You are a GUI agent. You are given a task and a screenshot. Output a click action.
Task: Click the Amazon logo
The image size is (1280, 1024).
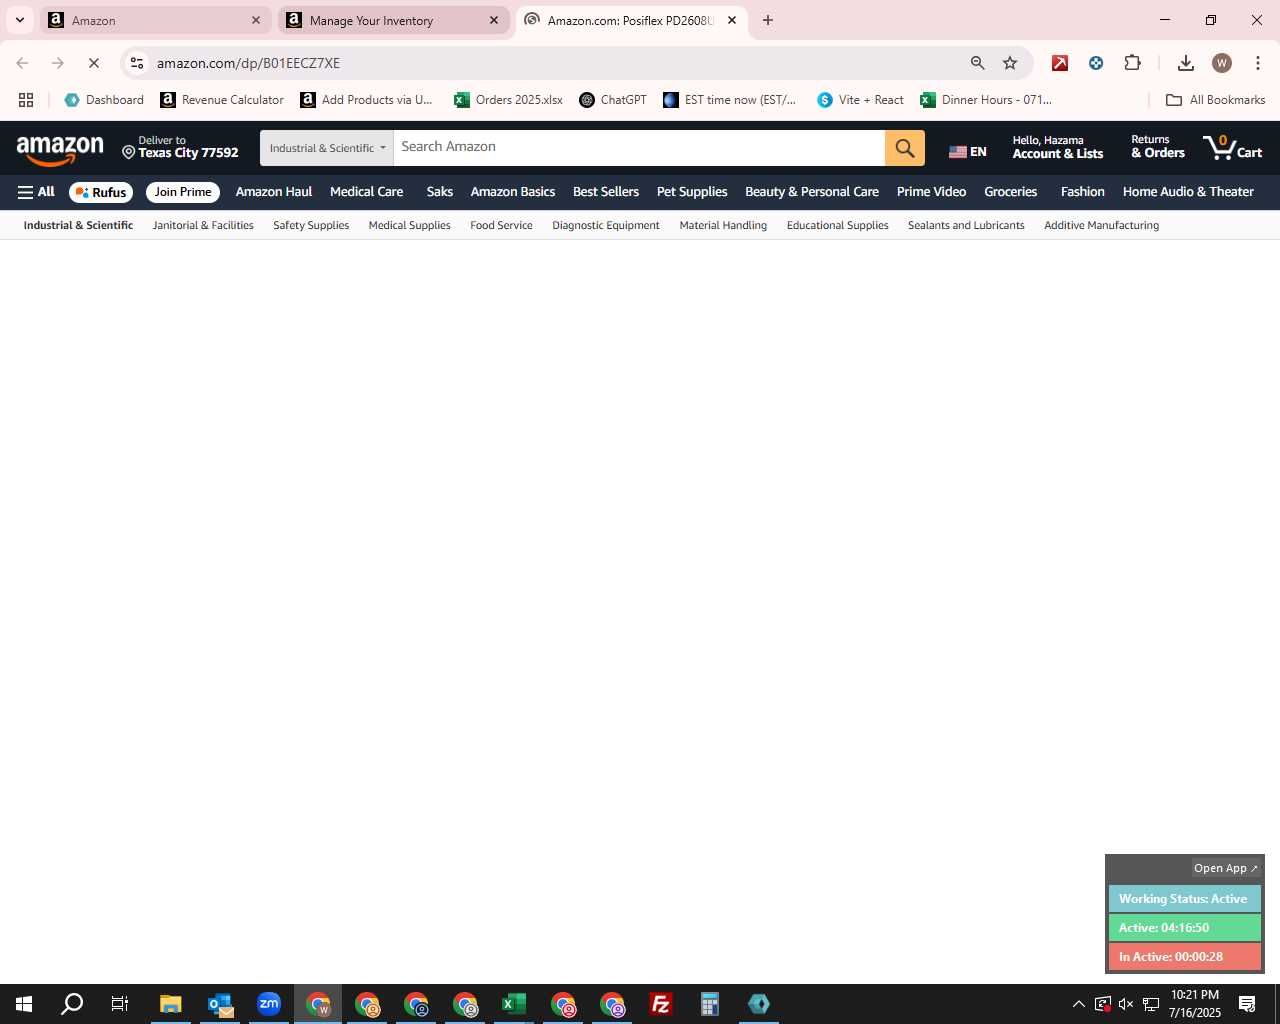coord(60,150)
